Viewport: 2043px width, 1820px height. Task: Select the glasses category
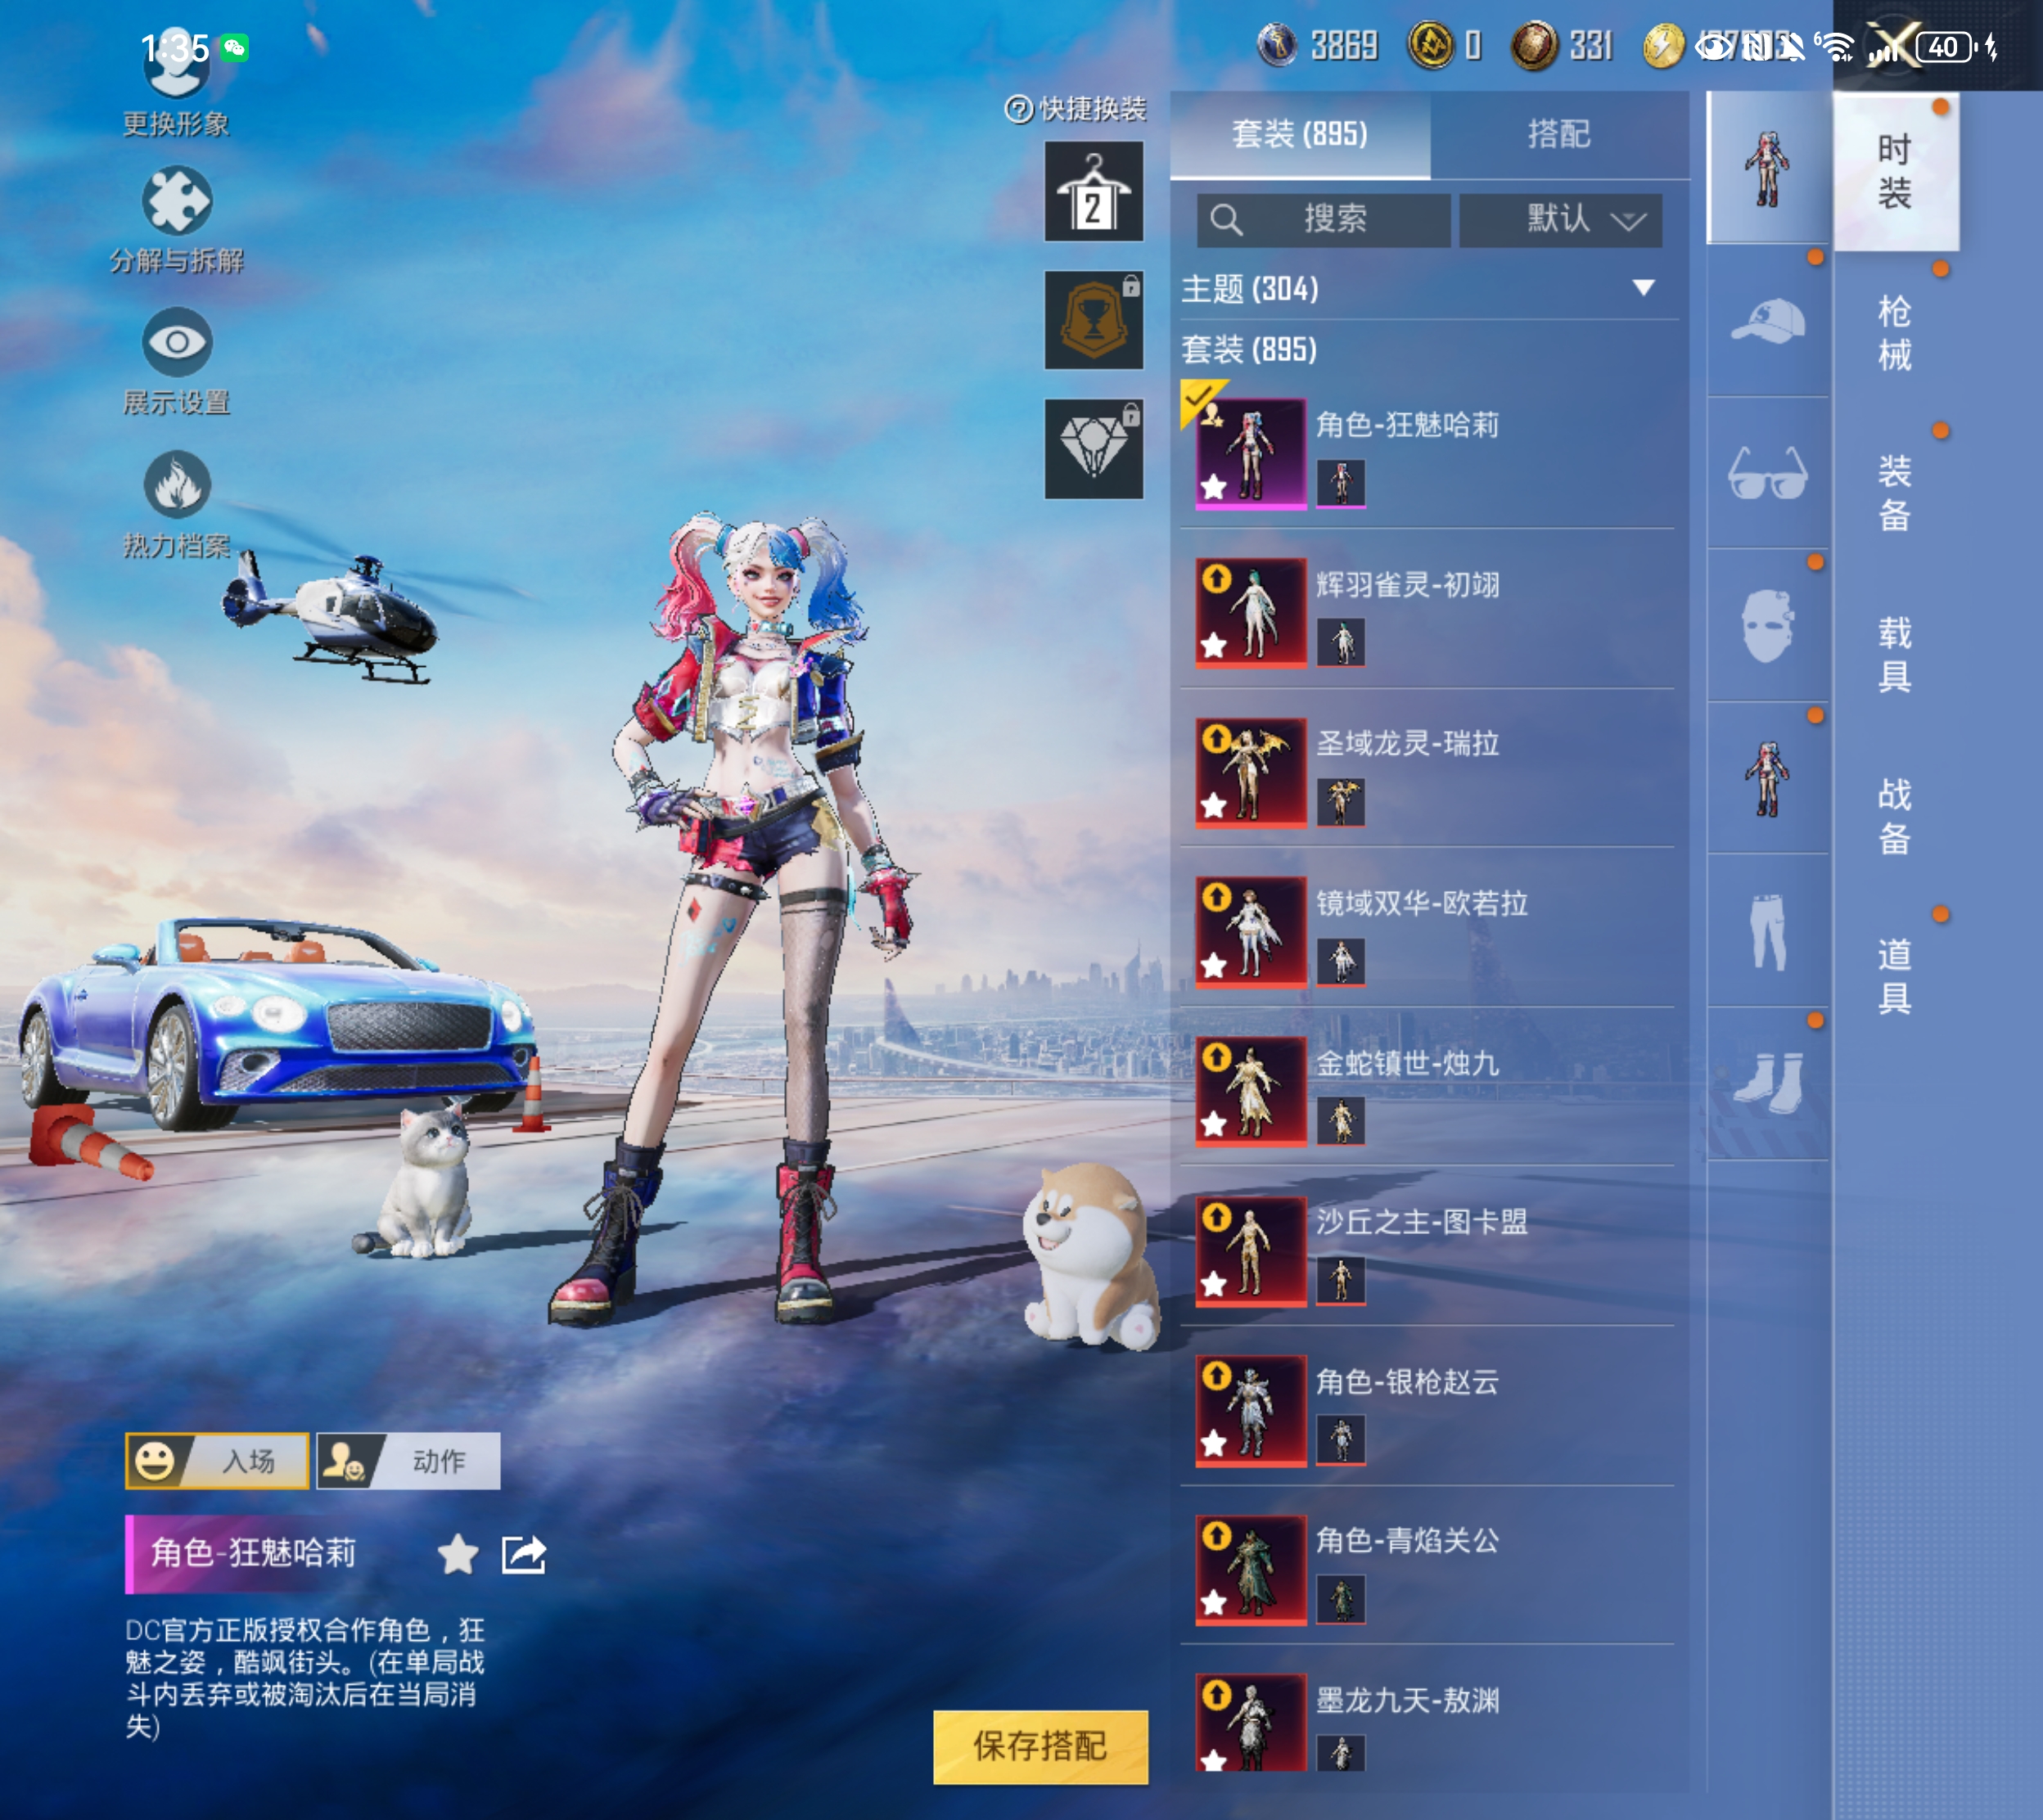pos(1768,473)
